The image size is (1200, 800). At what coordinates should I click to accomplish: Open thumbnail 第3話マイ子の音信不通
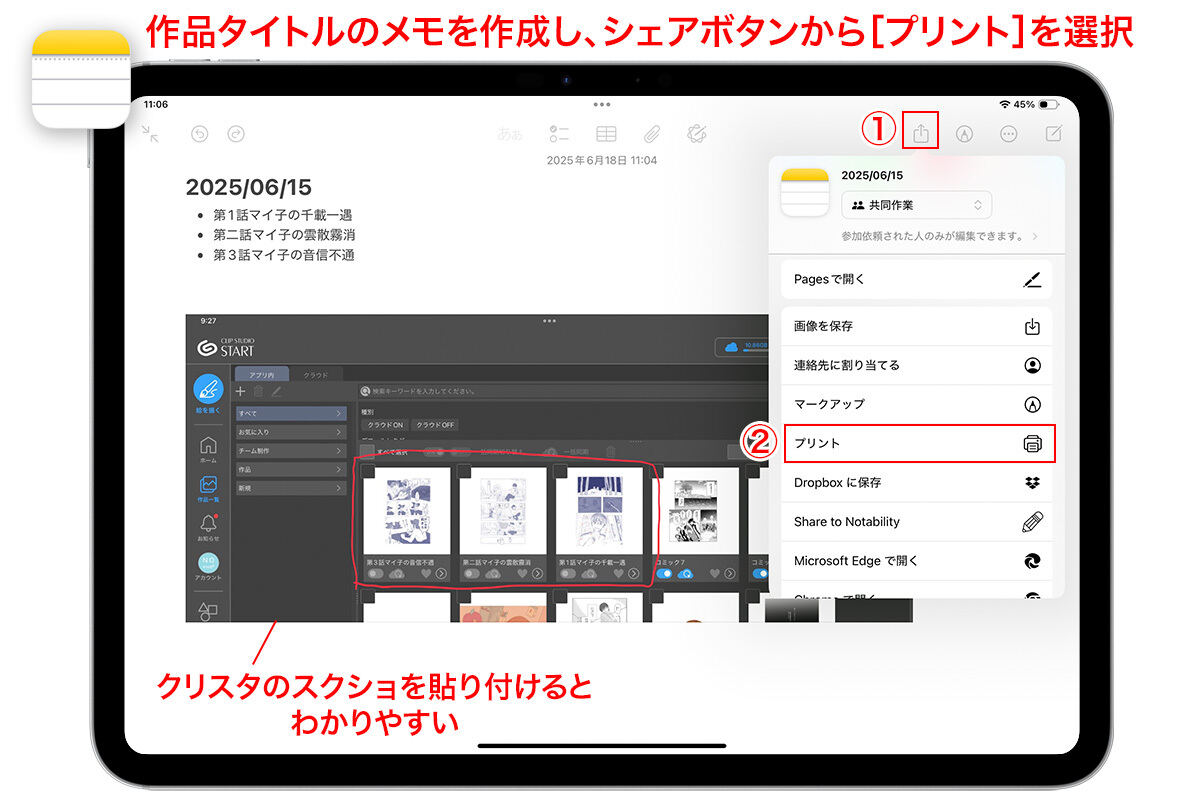coord(405,510)
